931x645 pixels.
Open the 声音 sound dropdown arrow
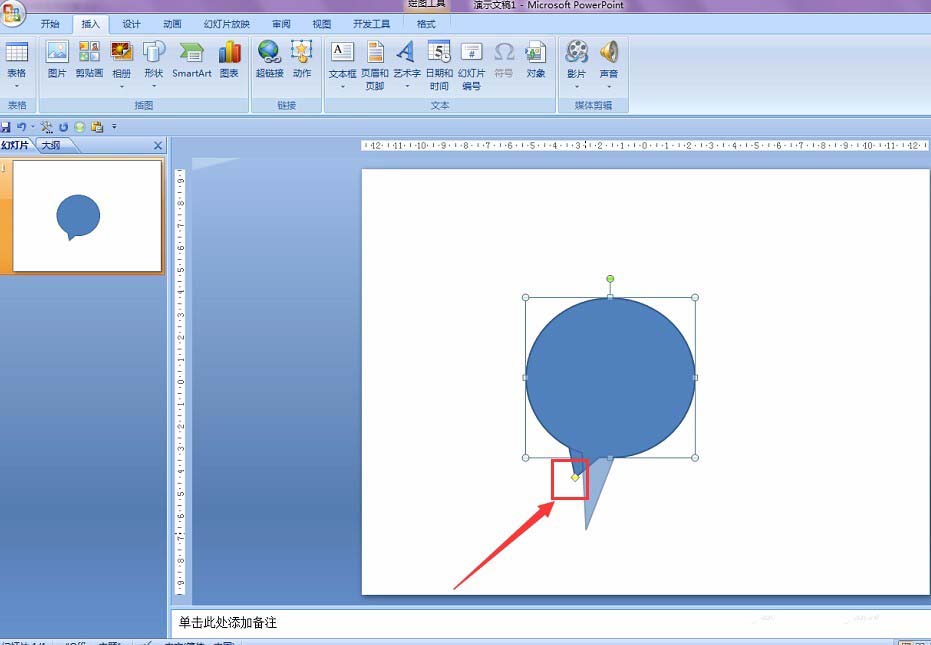(x=609, y=87)
